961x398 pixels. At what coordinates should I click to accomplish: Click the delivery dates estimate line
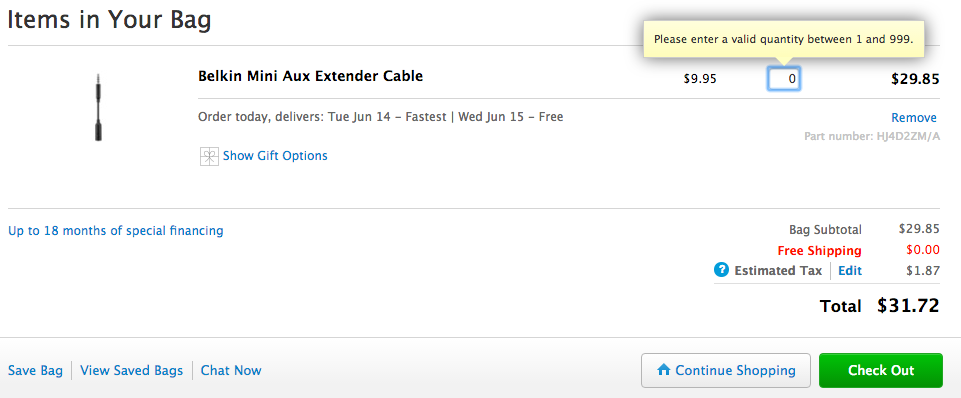tap(381, 117)
